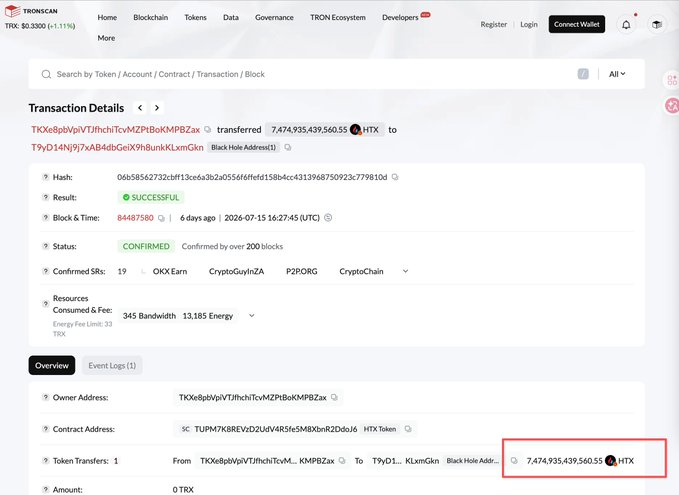Click help icon beside Status label
Viewport: 679px width, 495px height.
[x=45, y=246]
